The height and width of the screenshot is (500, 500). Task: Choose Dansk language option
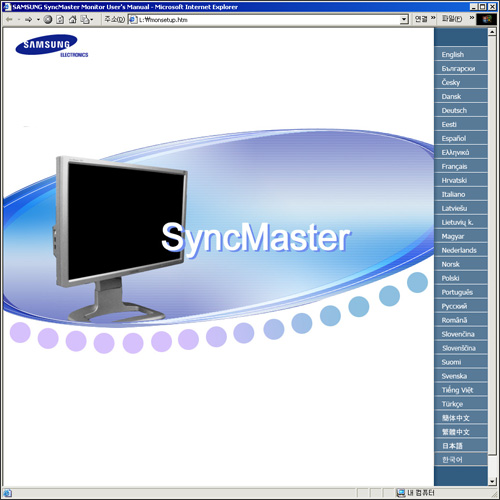(x=461, y=96)
